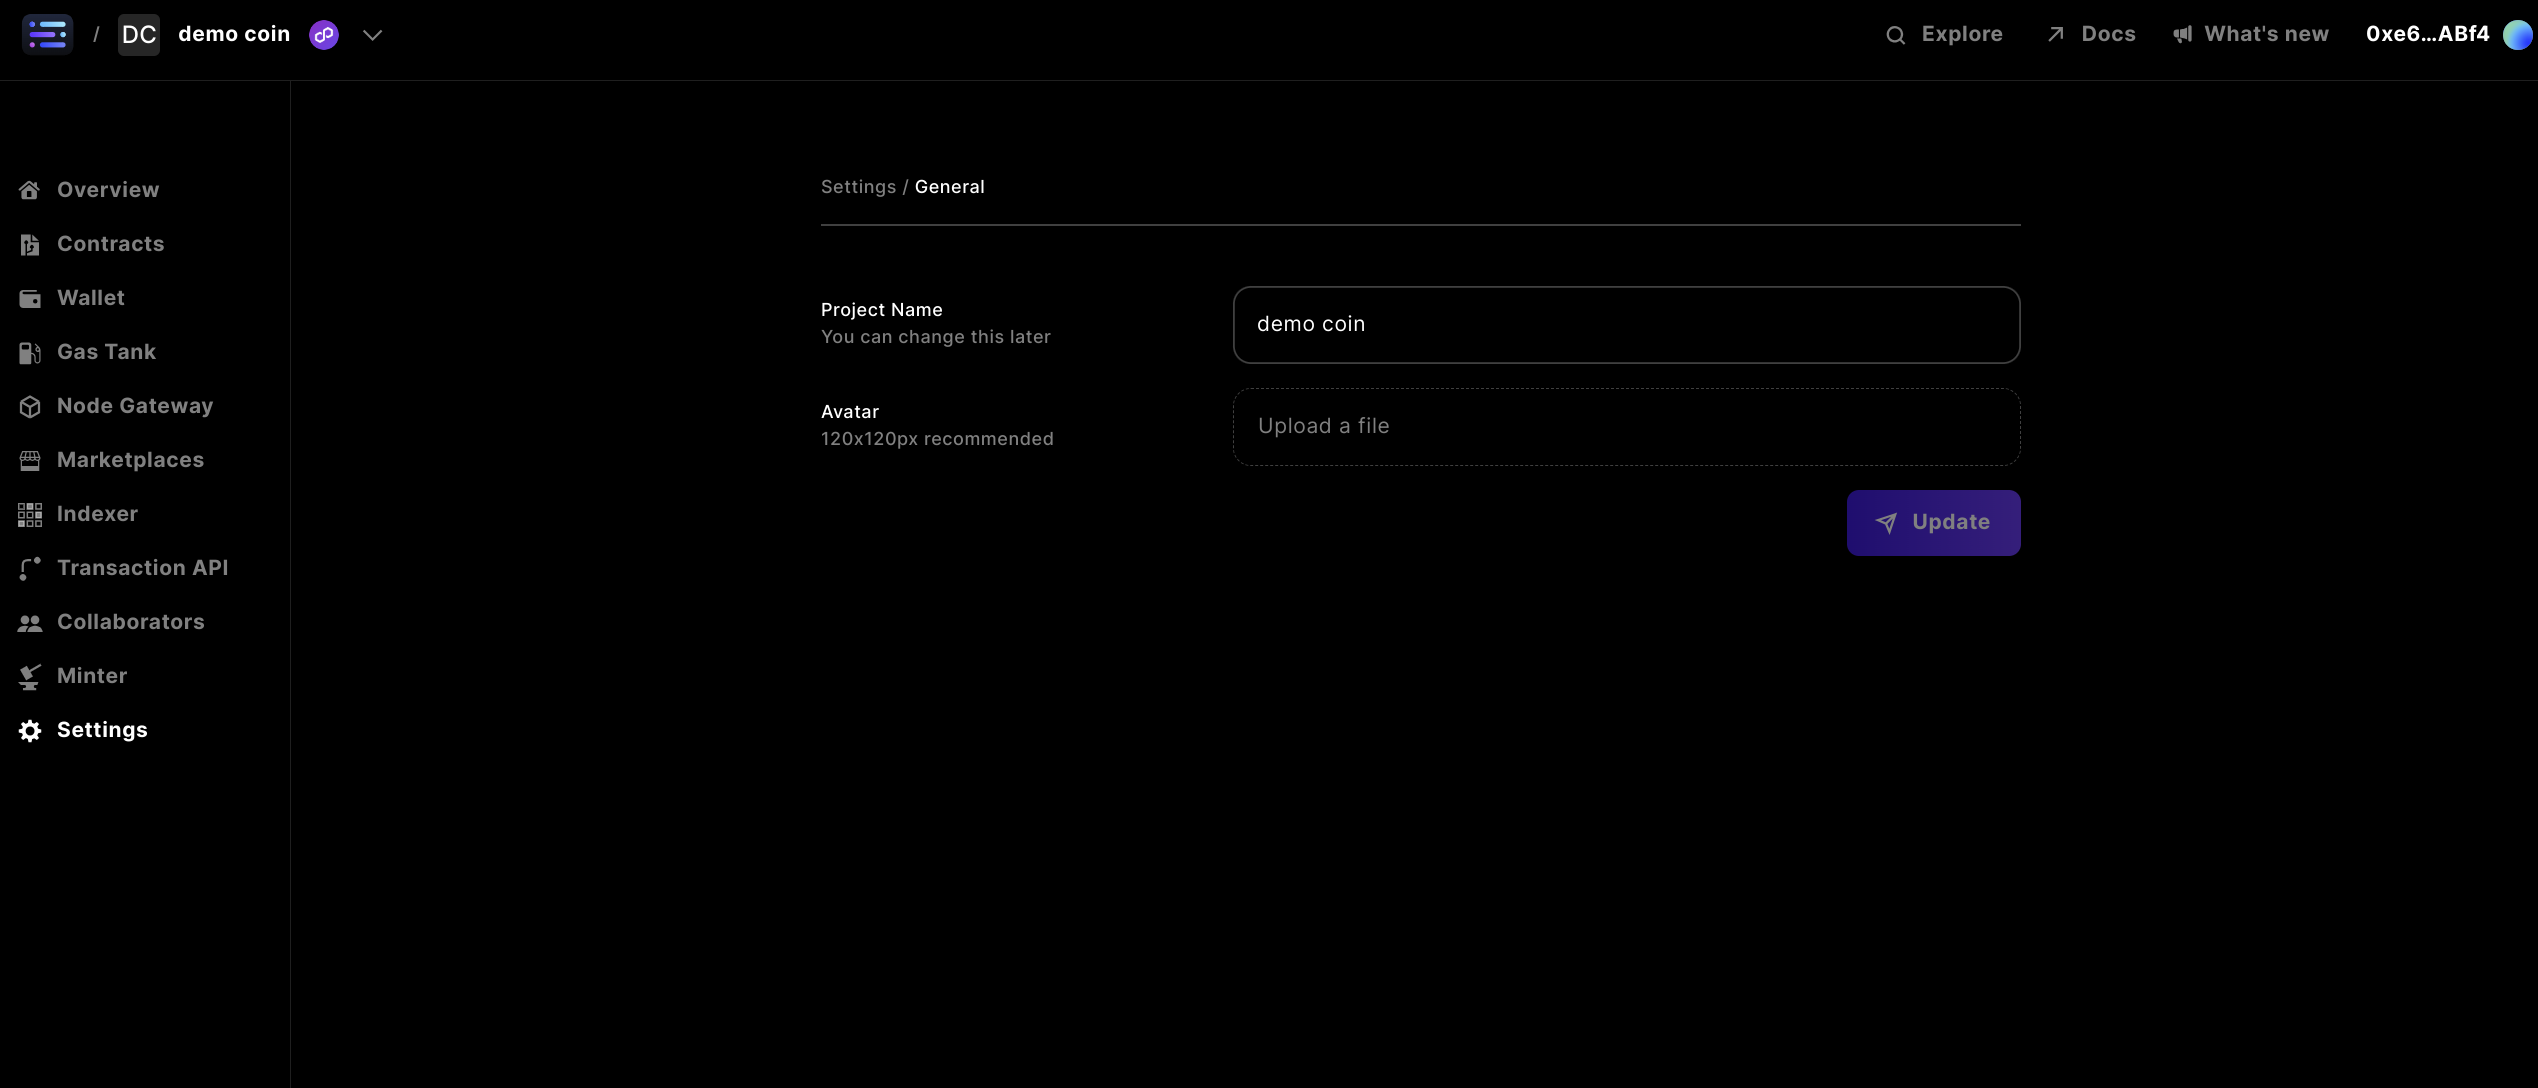Screen dimensions: 2538x1088
Task: Open the Gas Tank section
Action: (29, 351)
